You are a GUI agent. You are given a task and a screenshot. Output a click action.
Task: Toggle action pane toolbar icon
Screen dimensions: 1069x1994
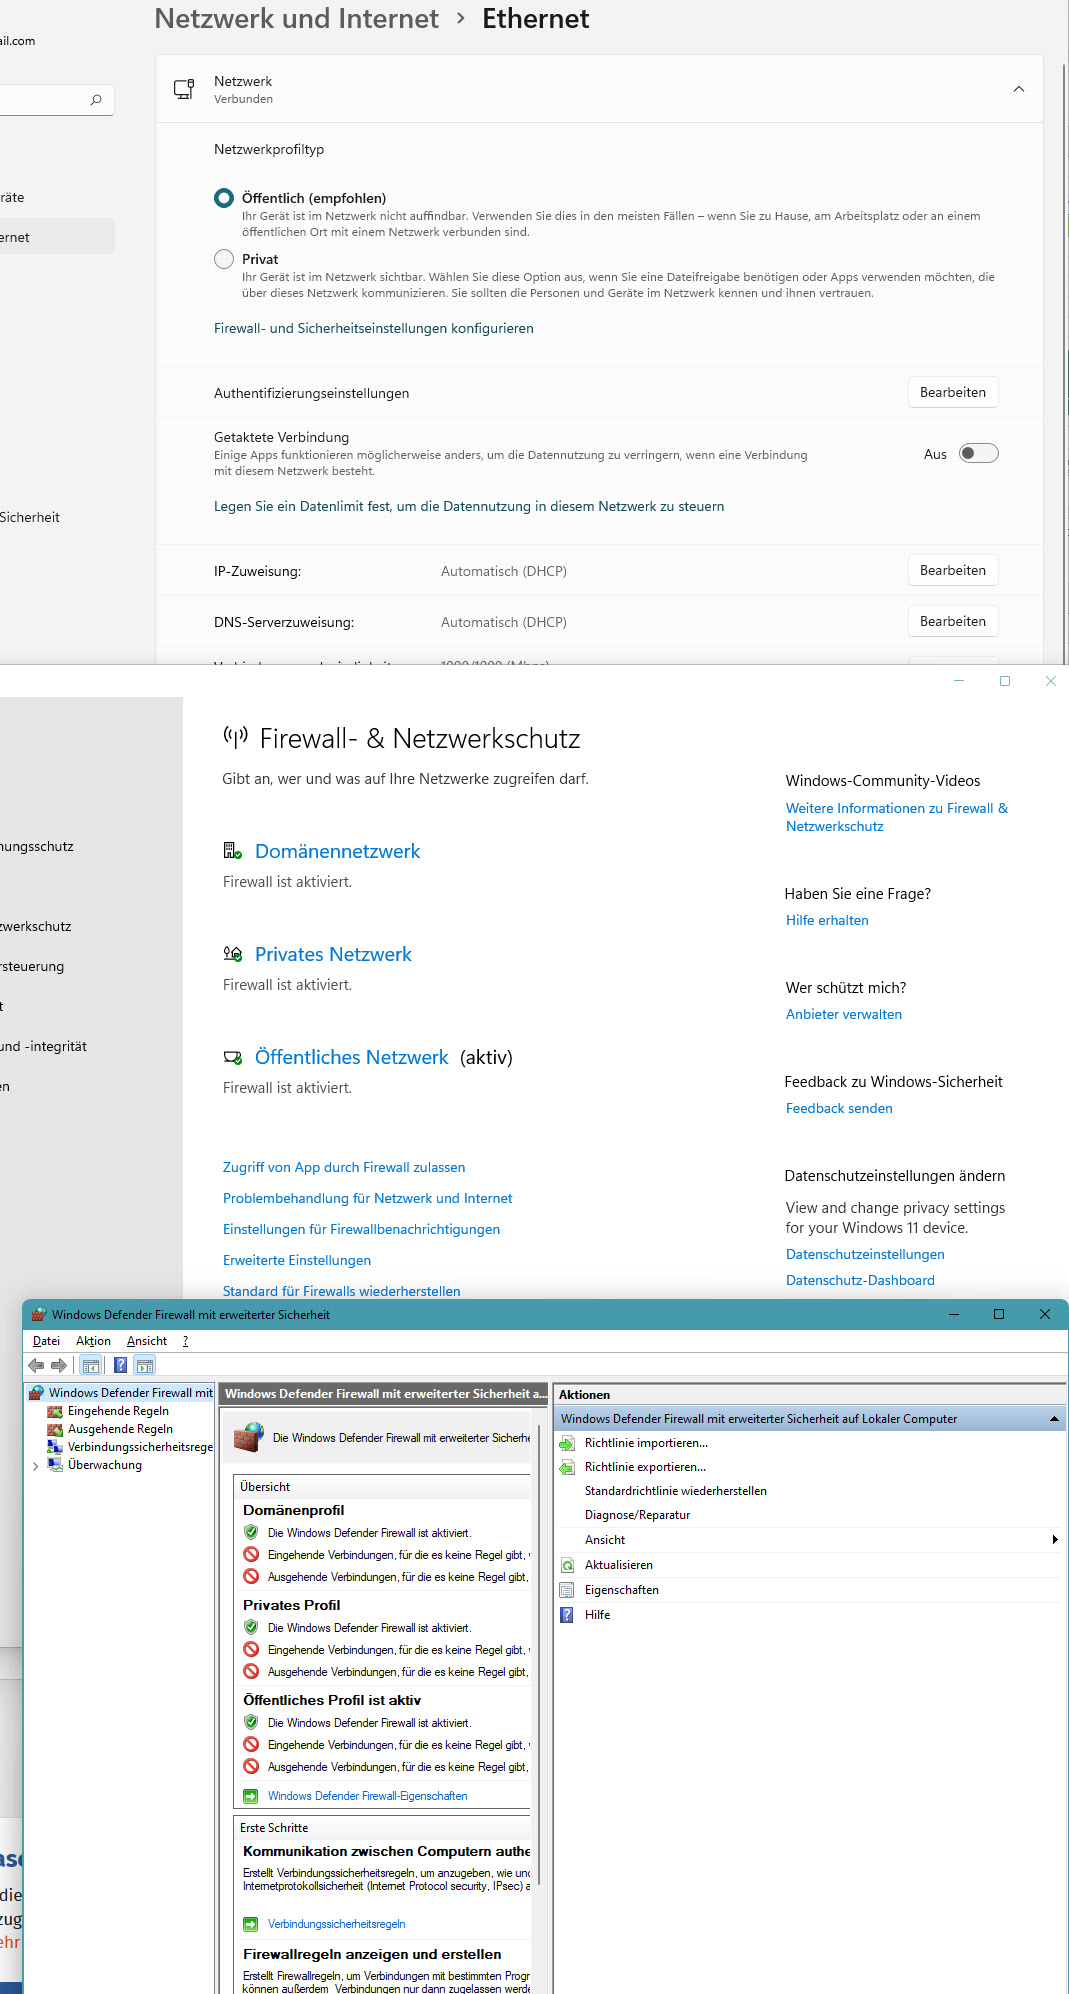[x=145, y=1365]
